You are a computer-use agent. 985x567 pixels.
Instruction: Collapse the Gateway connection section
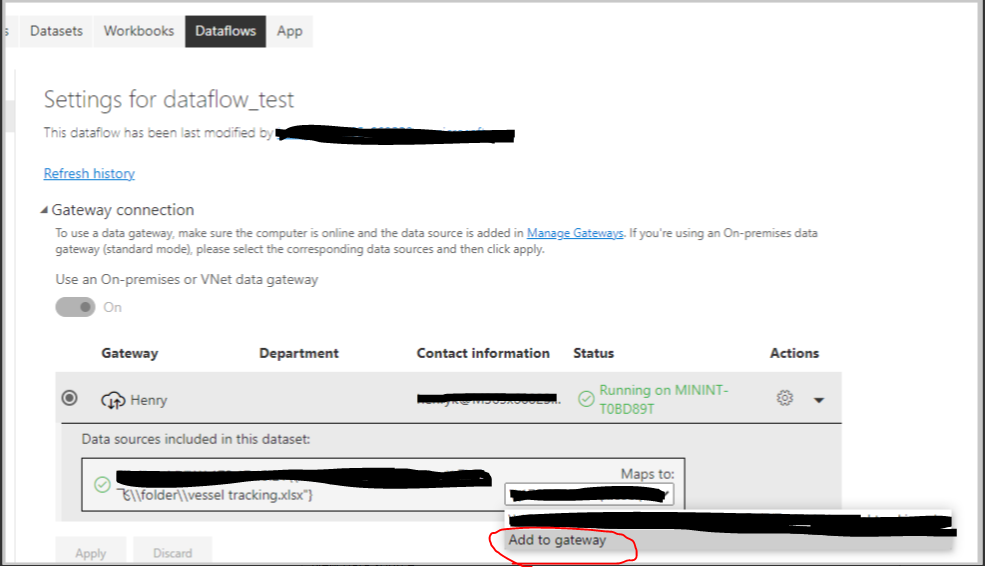44,210
